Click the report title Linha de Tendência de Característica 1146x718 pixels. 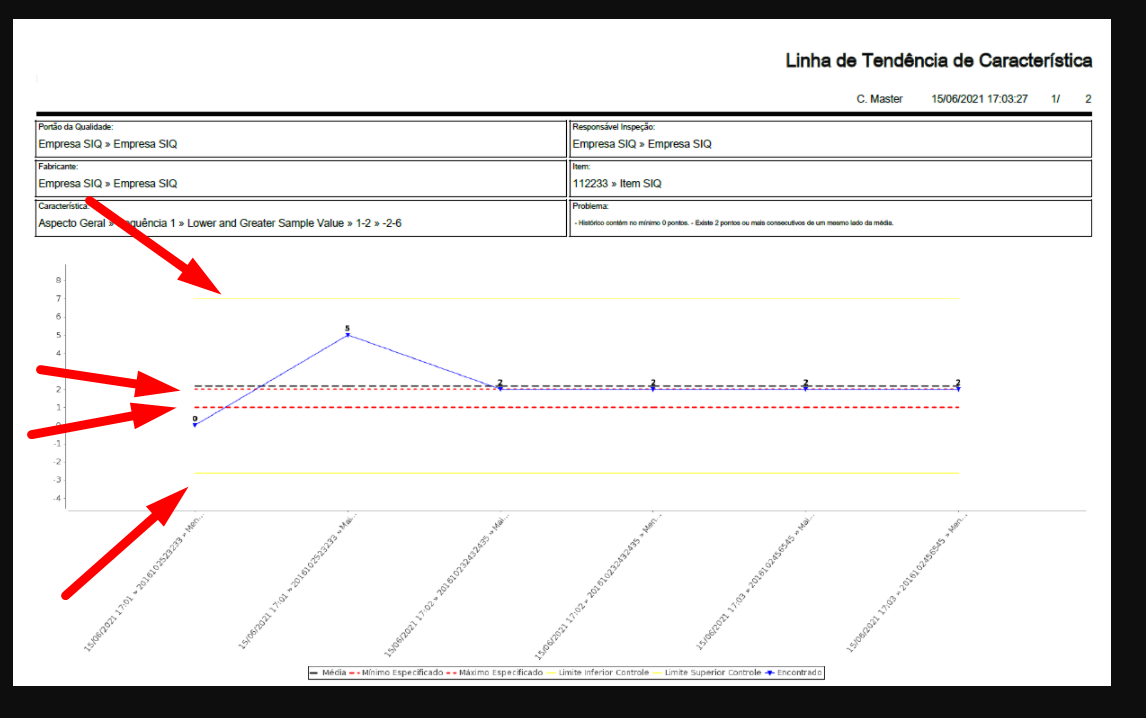pyautogui.click(x=938, y=61)
